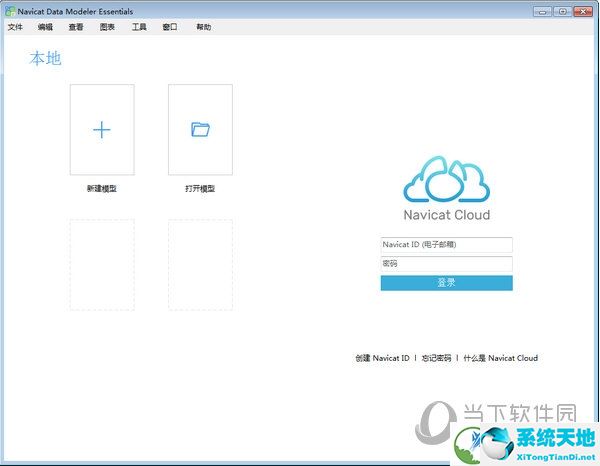Select the second empty dashed model slot
This screenshot has height=466, width=600.
point(200,265)
